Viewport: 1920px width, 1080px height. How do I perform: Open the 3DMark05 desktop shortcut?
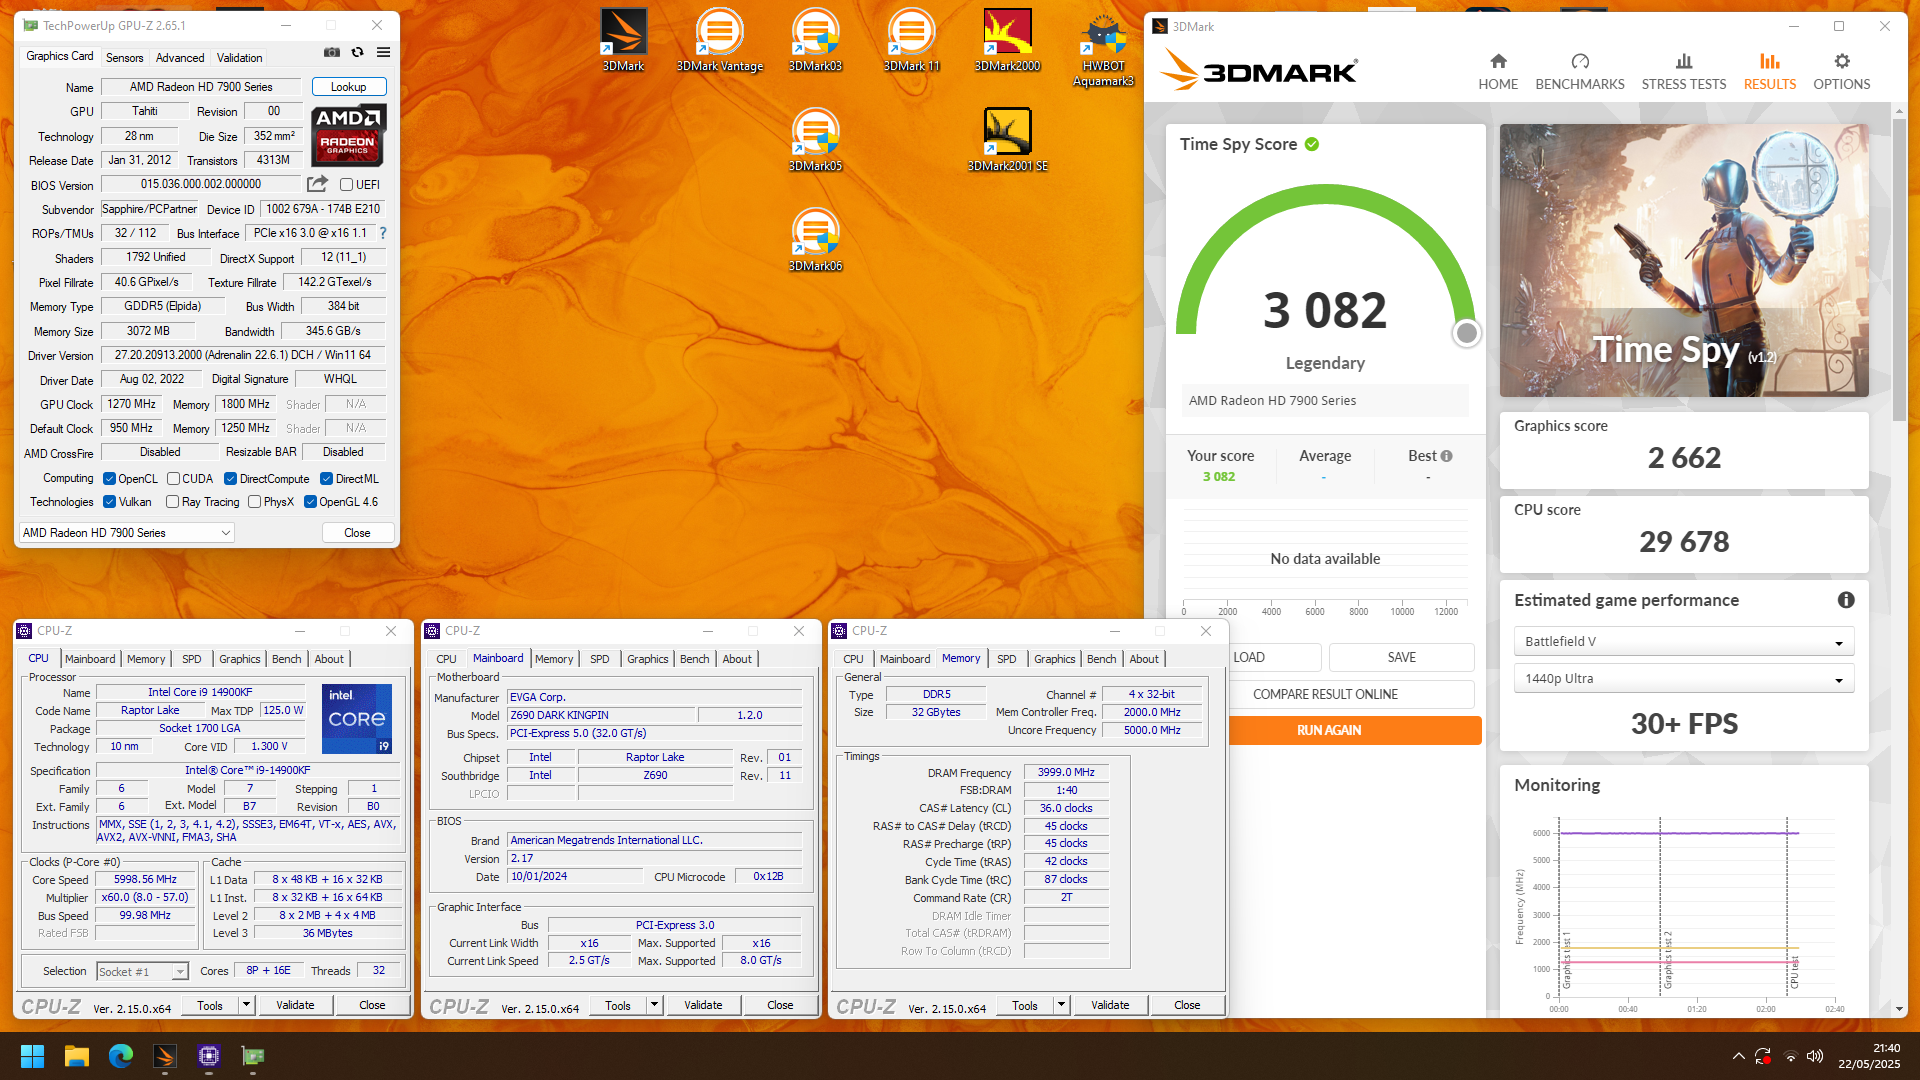[815, 140]
